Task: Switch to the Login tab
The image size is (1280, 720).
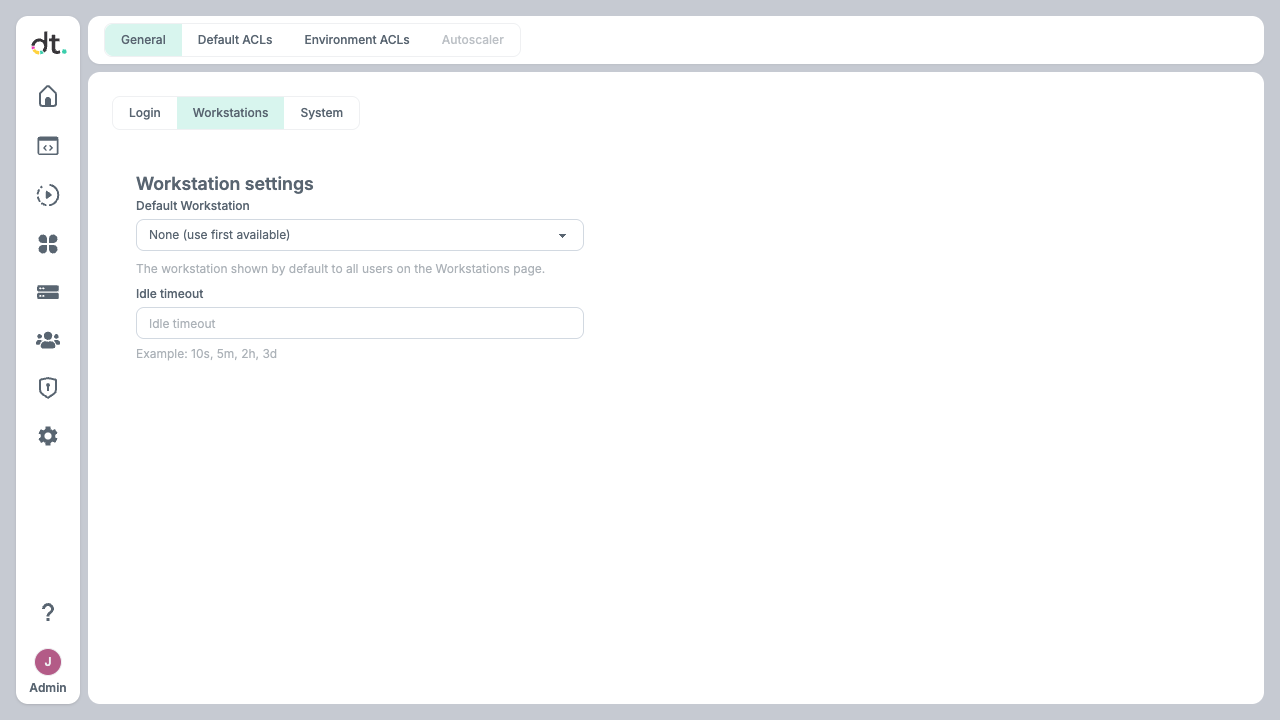Action: [145, 113]
